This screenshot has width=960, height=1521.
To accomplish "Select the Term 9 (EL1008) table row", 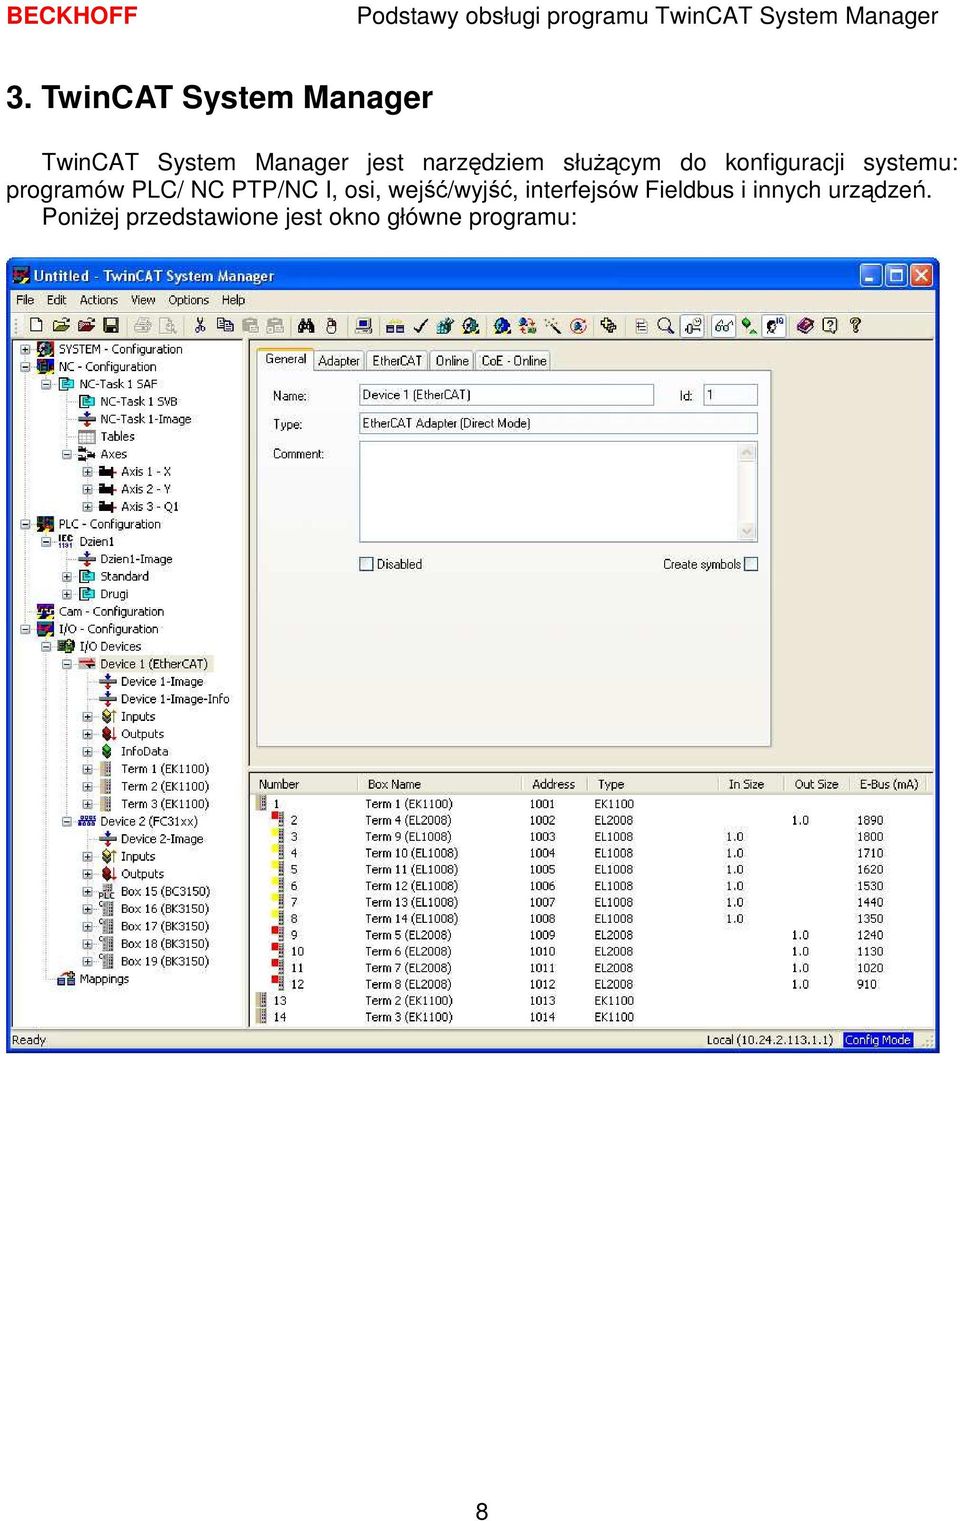I will click(x=590, y=837).
